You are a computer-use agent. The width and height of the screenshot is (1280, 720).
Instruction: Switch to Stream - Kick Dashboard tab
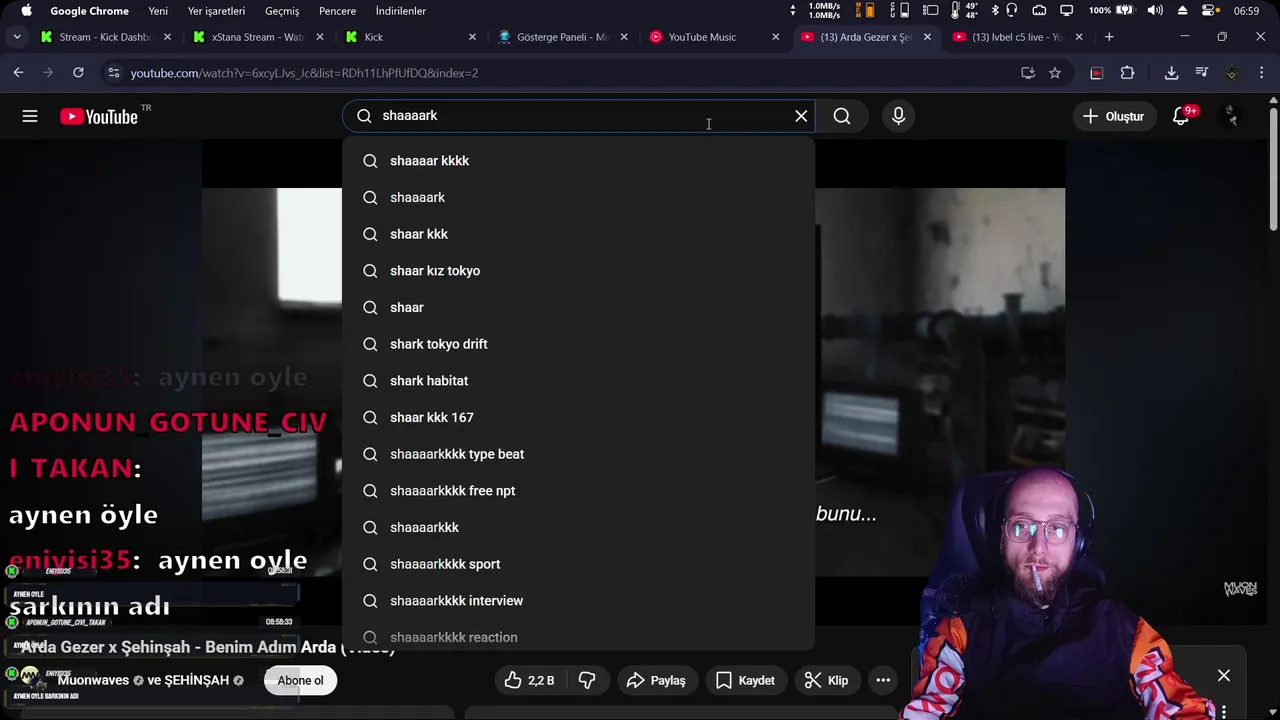pos(105,37)
